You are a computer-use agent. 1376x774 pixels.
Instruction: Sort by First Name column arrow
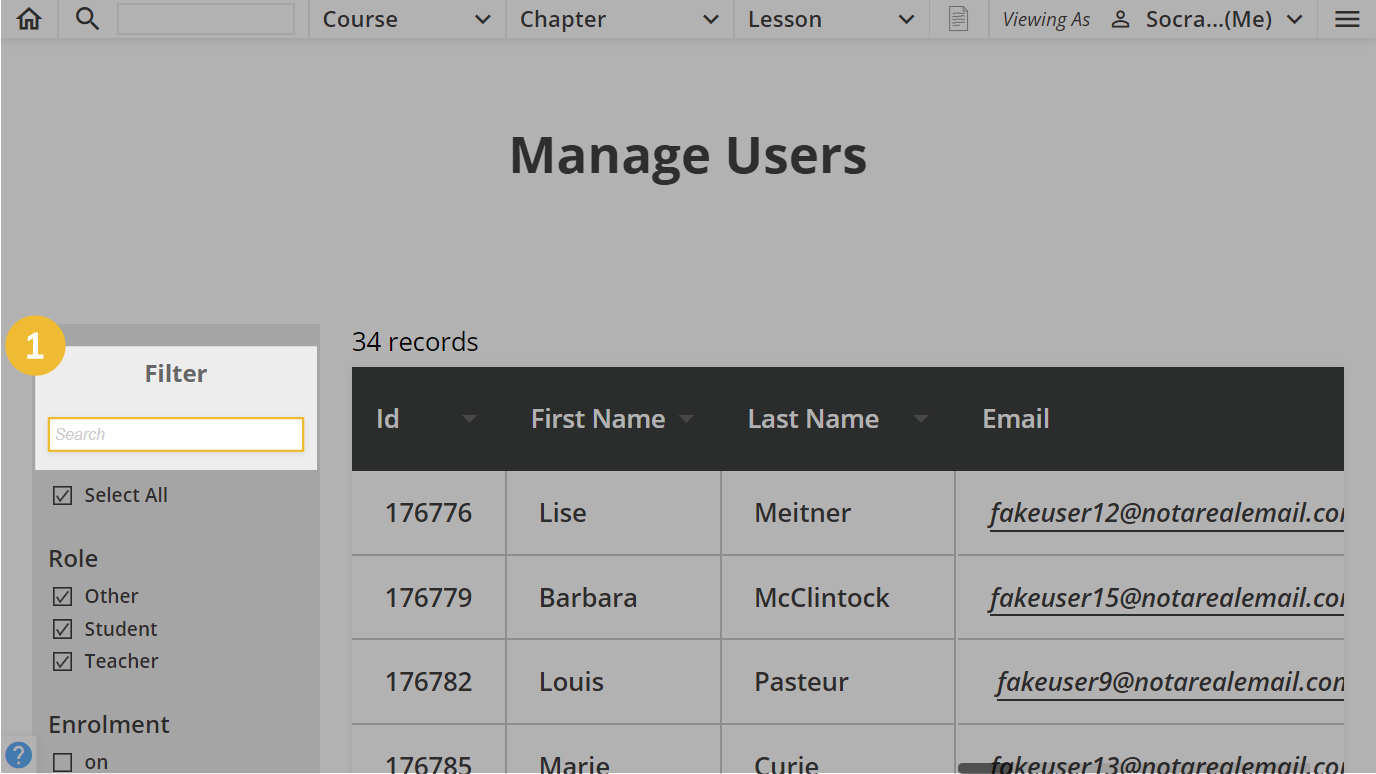click(686, 419)
